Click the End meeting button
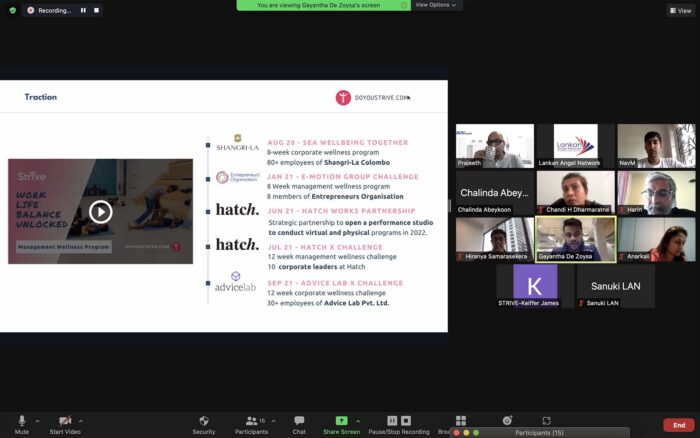700x438 pixels. click(678, 425)
